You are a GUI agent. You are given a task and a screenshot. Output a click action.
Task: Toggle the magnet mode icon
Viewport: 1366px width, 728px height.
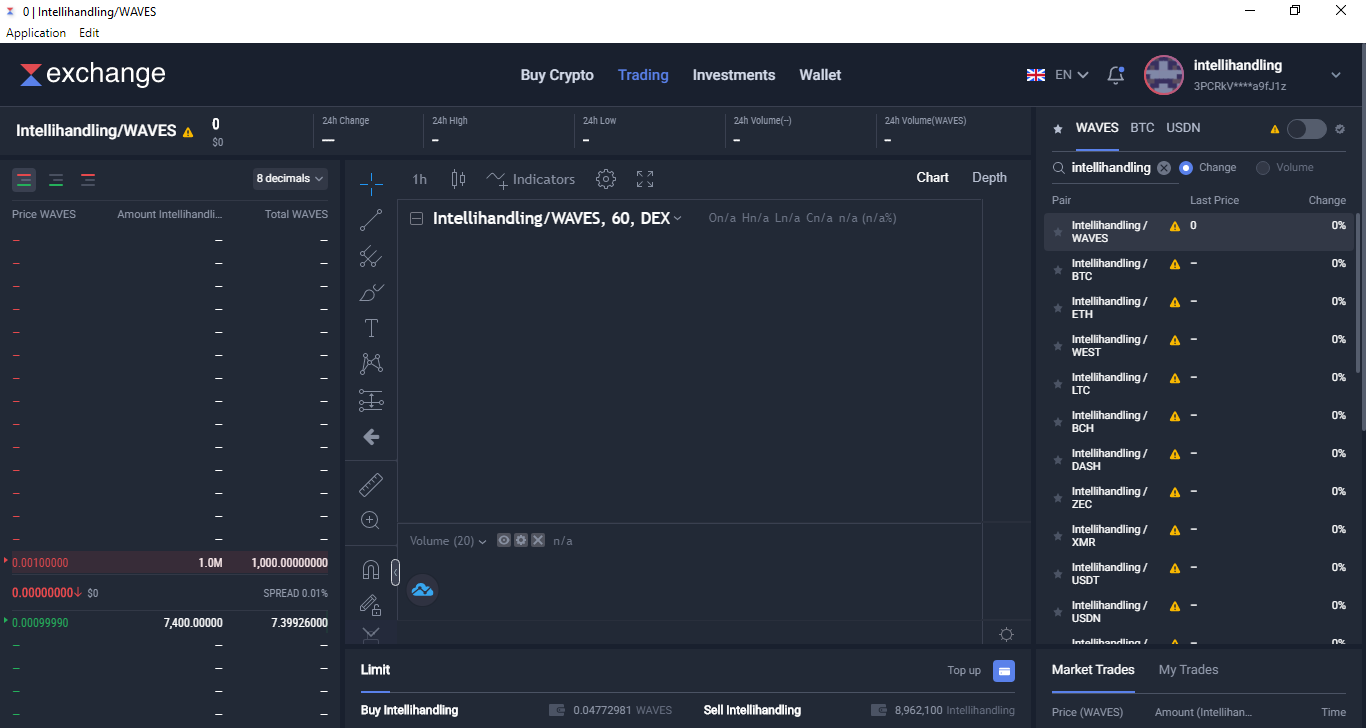pyautogui.click(x=371, y=570)
